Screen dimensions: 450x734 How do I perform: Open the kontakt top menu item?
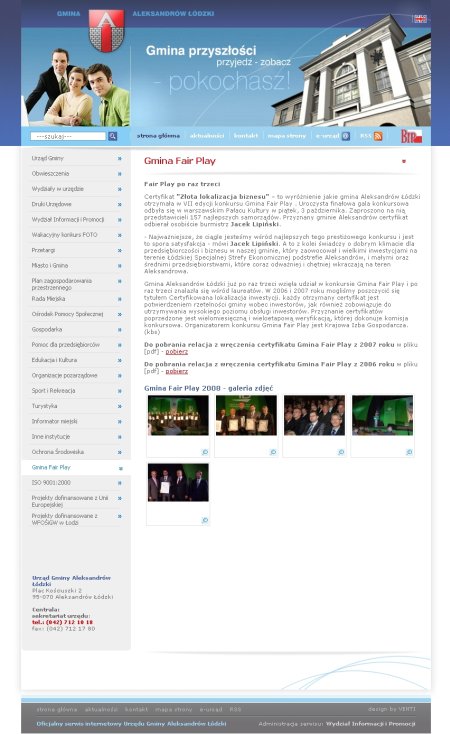(x=246, y=136)
